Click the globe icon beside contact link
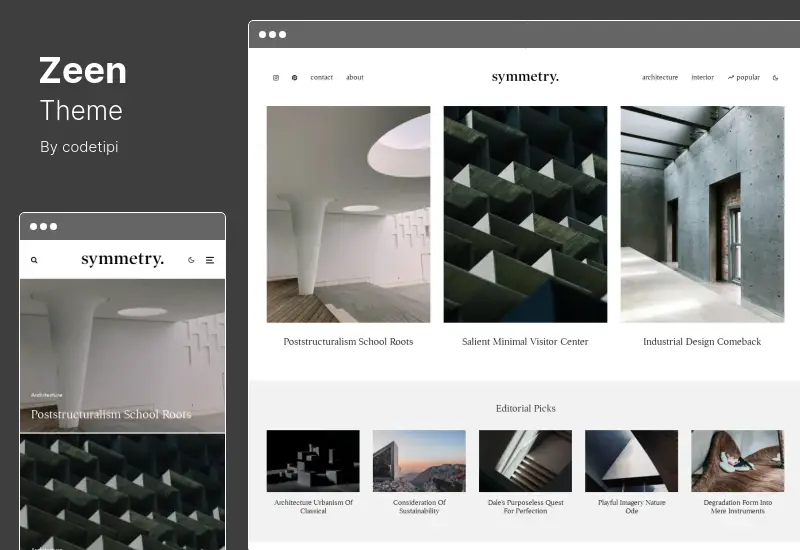The width and height of the screenshot is (800, 550). click(x=294, y=78)
